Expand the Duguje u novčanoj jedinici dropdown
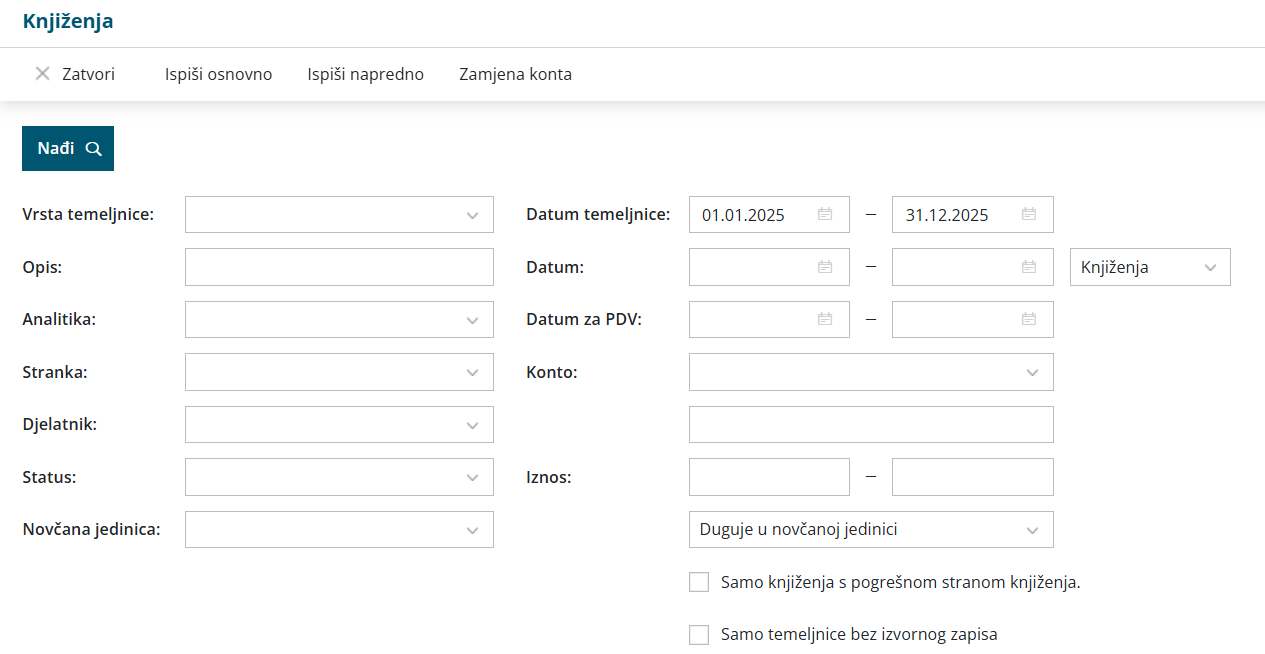1265x654 pixels. tap(1032, 530)
